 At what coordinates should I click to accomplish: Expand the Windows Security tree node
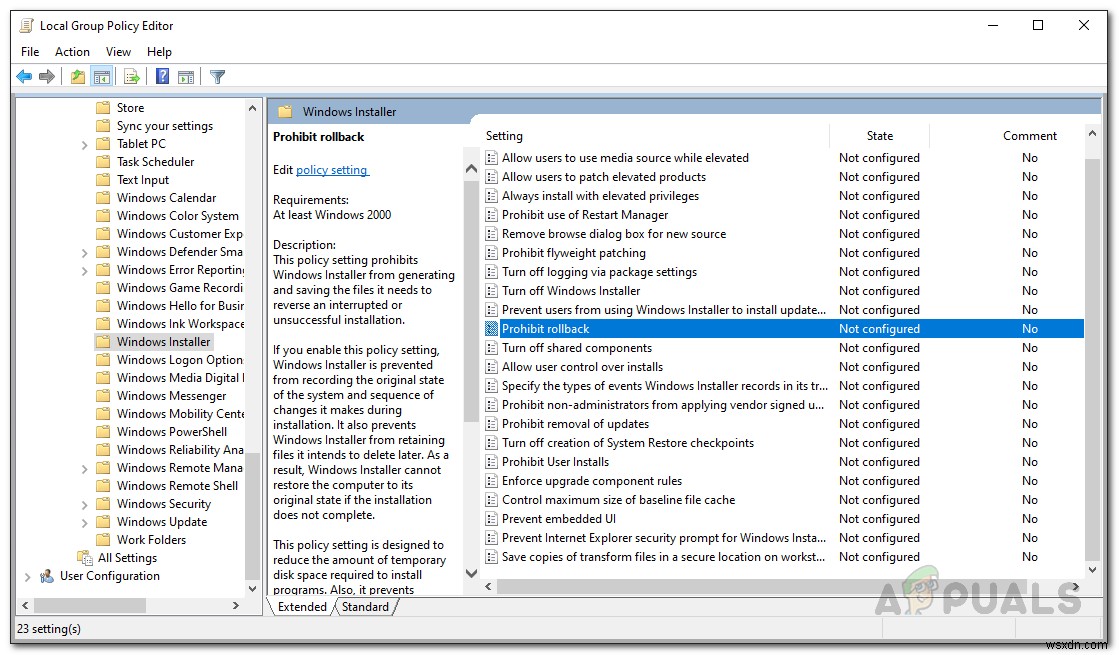[x=83, y=503]
